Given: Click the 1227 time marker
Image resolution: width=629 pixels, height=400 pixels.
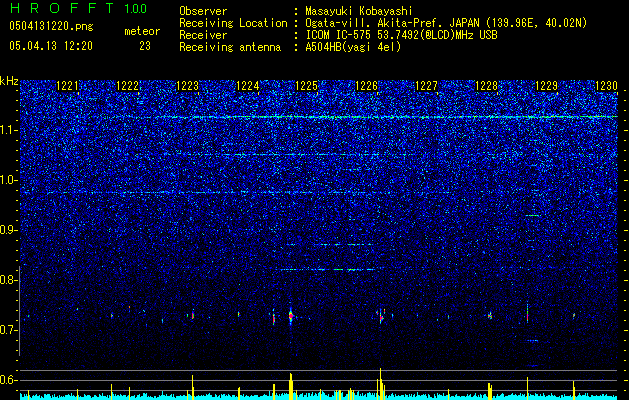Looking at the screenshot, I should [426, 85].
